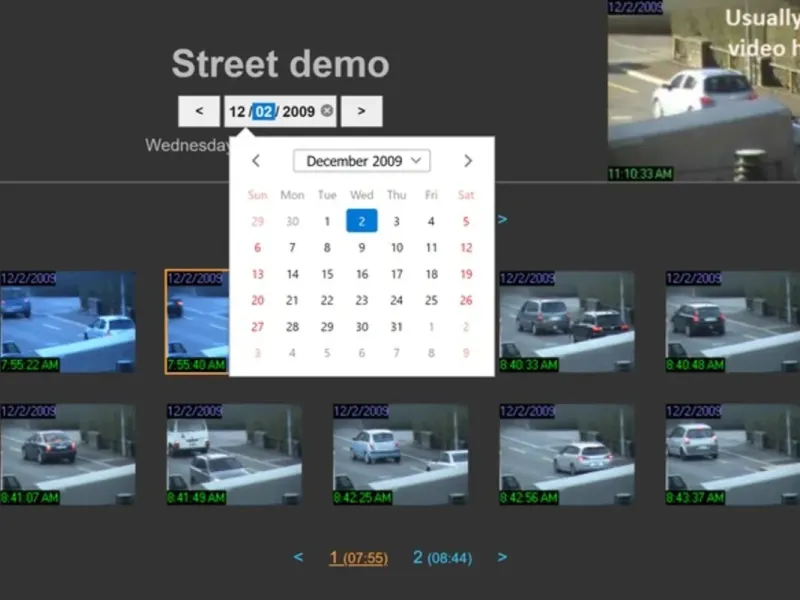This screenshot has height=600, width=800.
Task: Open the 11:10:33 AM preview video
Action: click(x=704, y=90)
